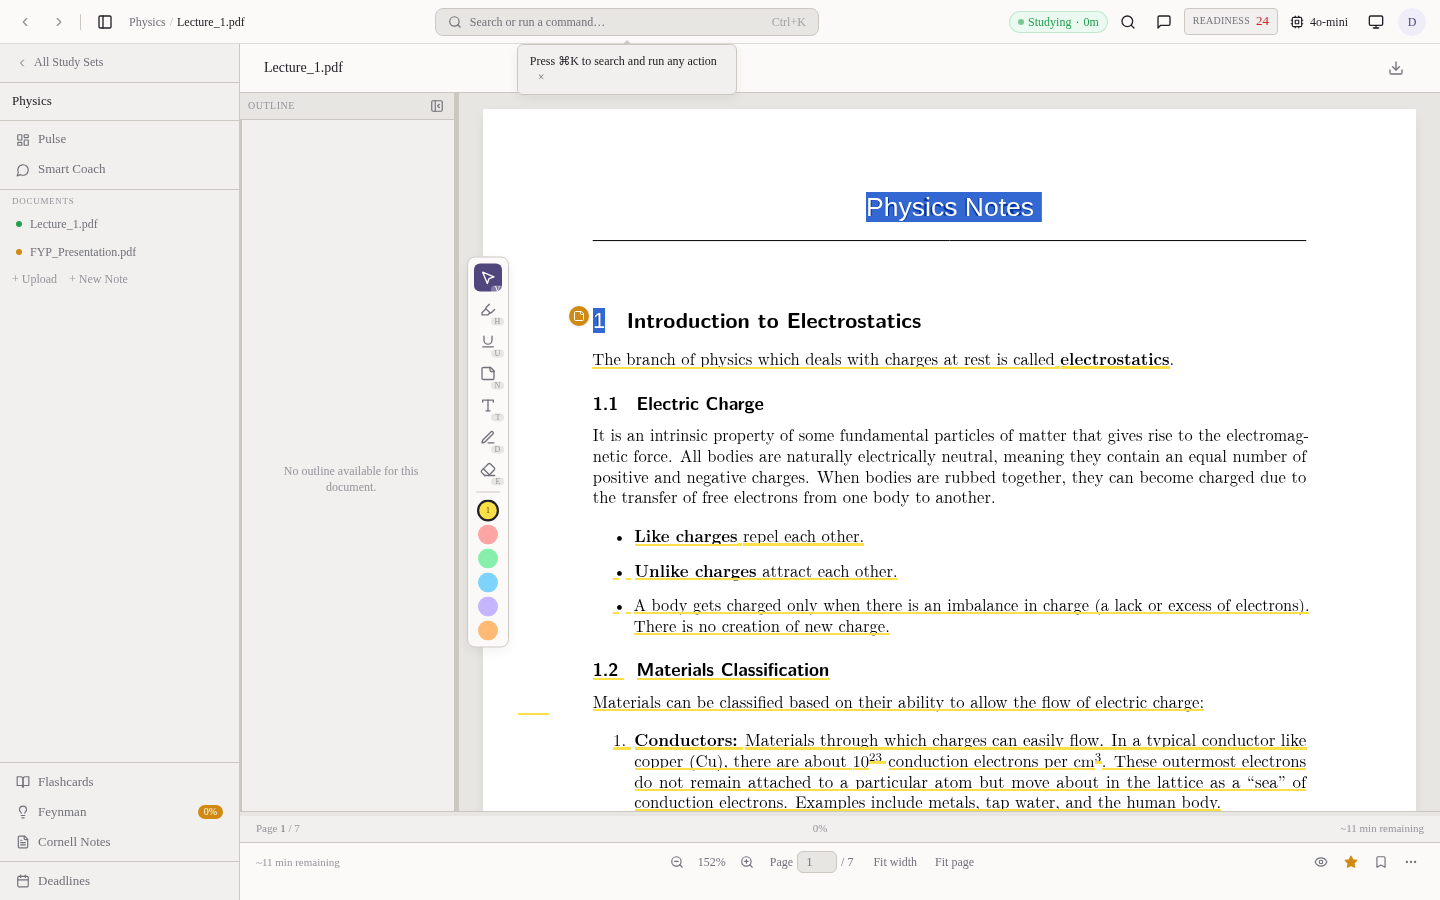The width and height of the screenshot is (1440, 900).
Task: Zoom in with the plus magnifier icon
Action: (x=747, y=862)
